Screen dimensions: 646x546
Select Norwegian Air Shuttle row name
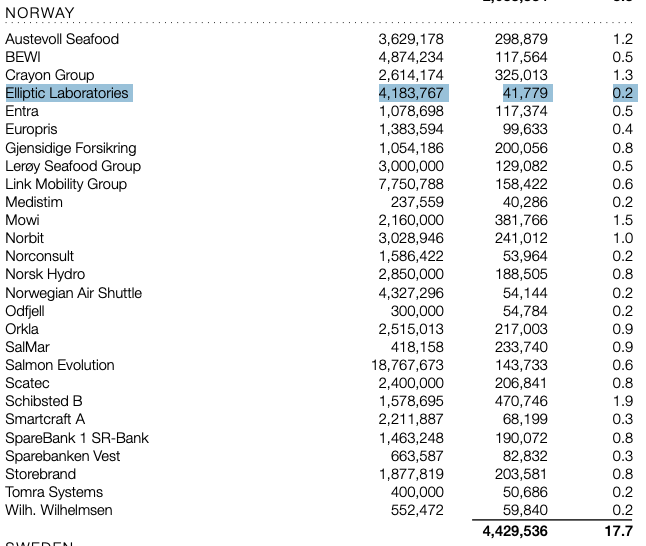(73, 293)
